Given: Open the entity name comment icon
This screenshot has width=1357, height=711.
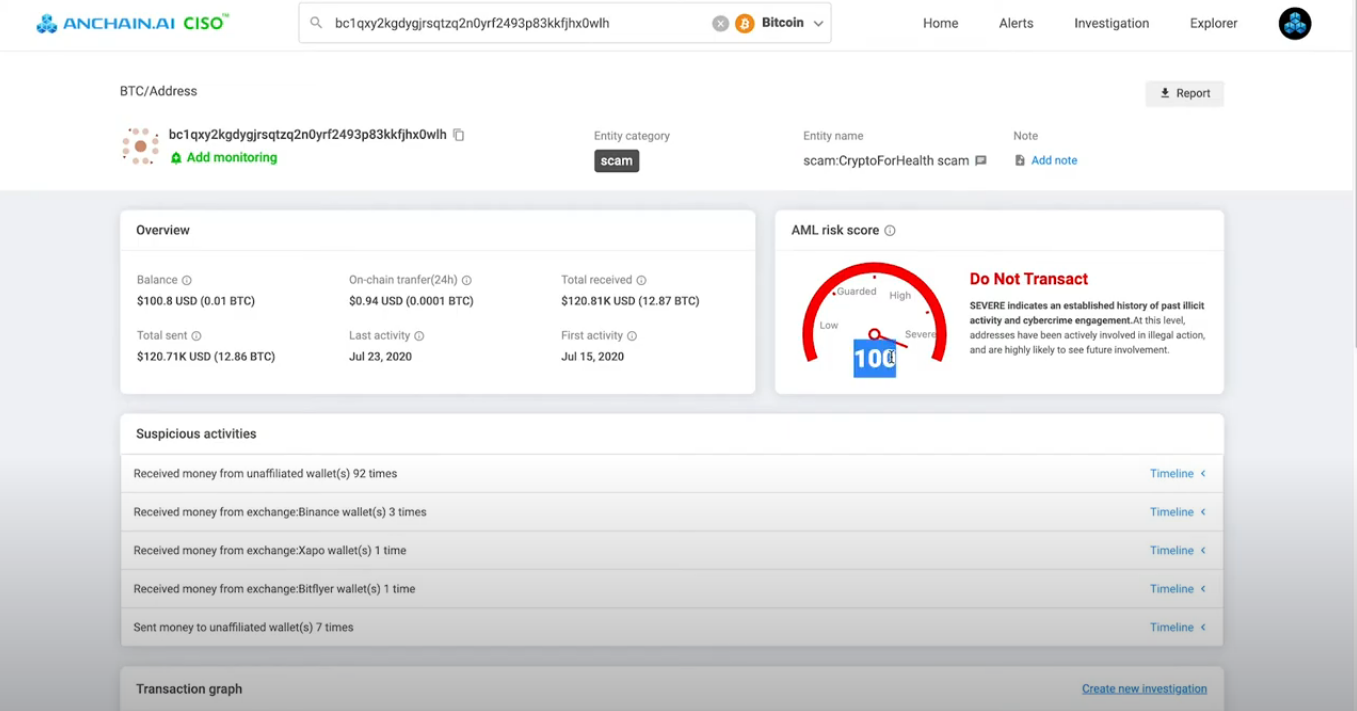Looking at the screenshot, I should (981, 161).
